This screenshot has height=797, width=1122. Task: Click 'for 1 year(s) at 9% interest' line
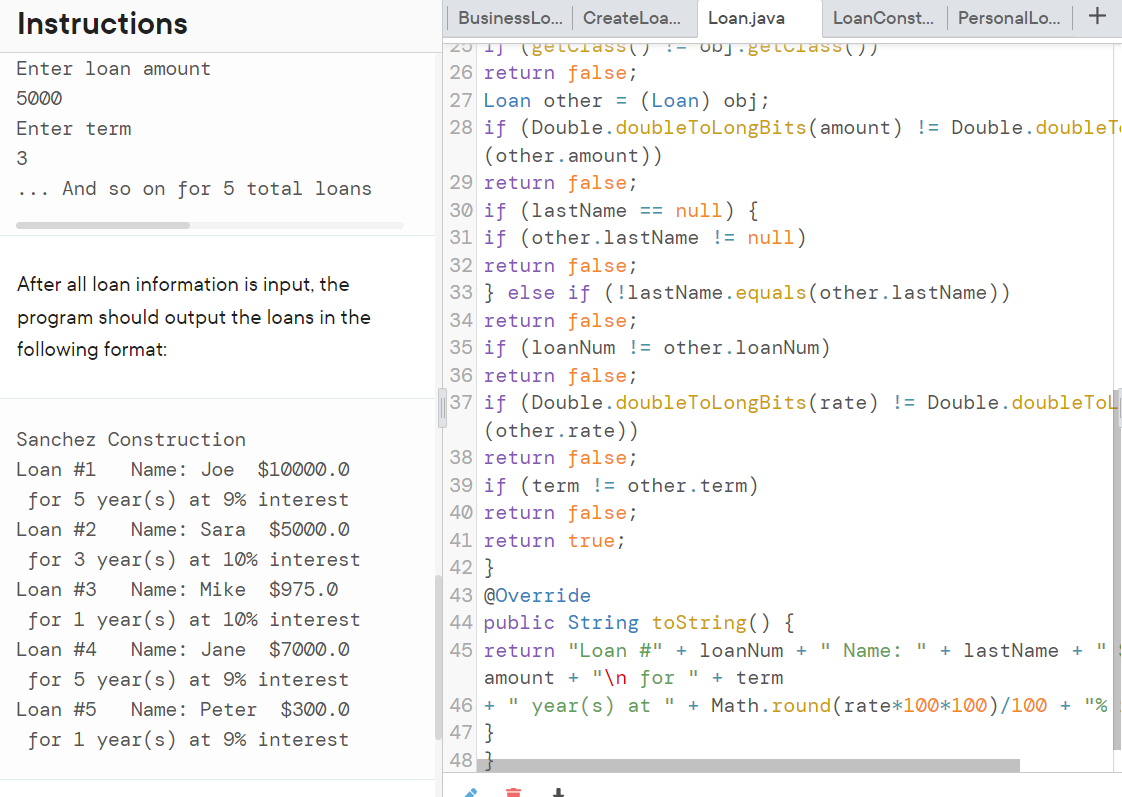pyautogui.click(x=188, y=740)
